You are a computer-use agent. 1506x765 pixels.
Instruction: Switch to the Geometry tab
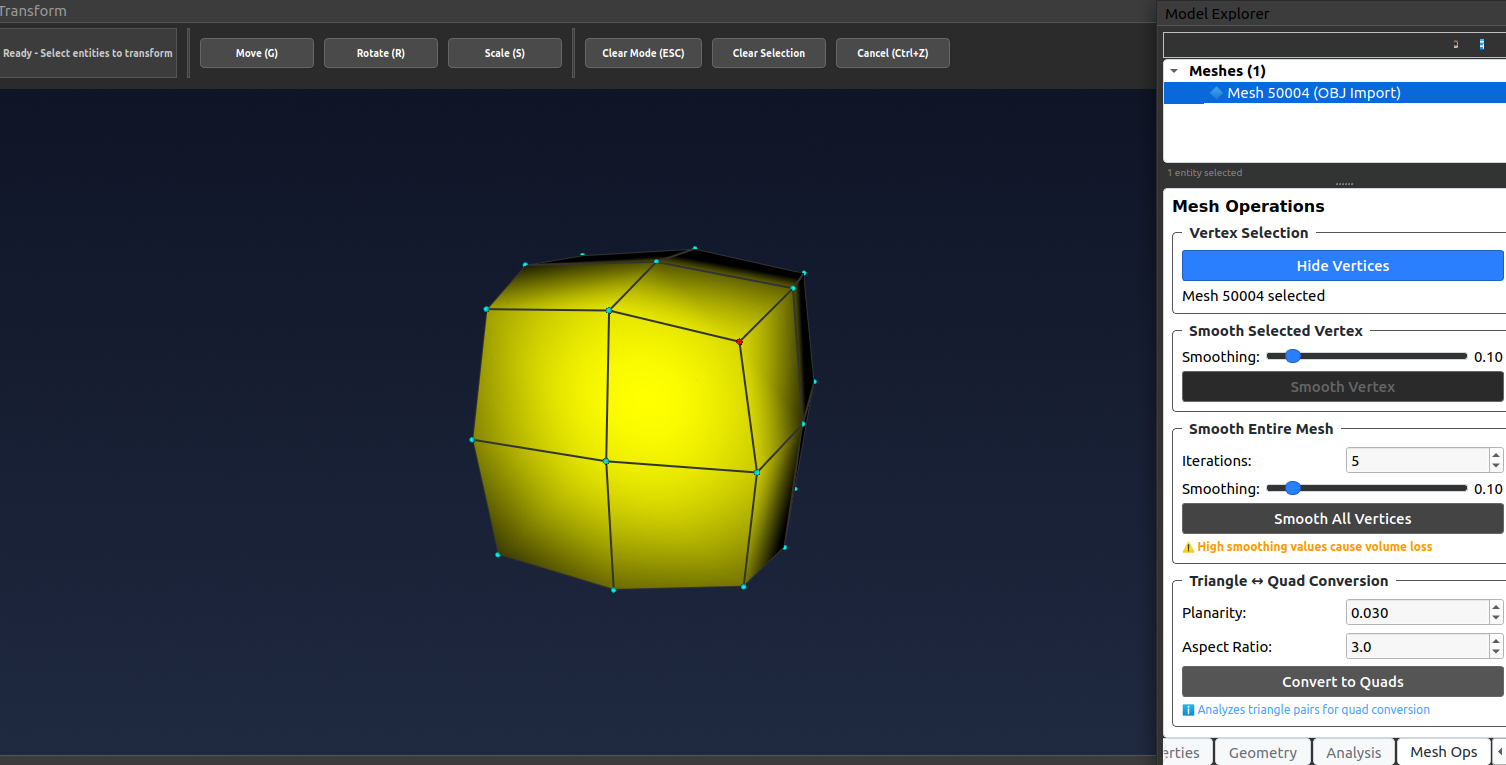coord(1262,752)
